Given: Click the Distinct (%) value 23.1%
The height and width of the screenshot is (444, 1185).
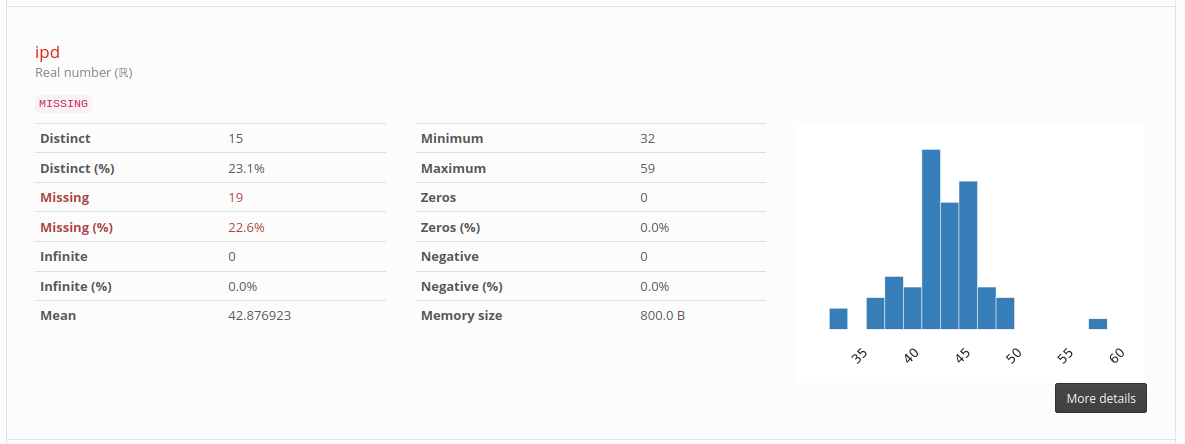Looking at the screenshot, I should [x=246, y=168].
